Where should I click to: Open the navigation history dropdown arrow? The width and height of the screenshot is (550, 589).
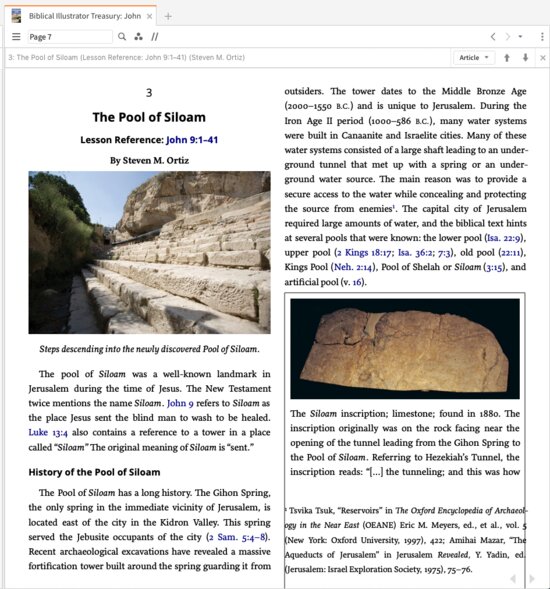(x=520, y=36)
